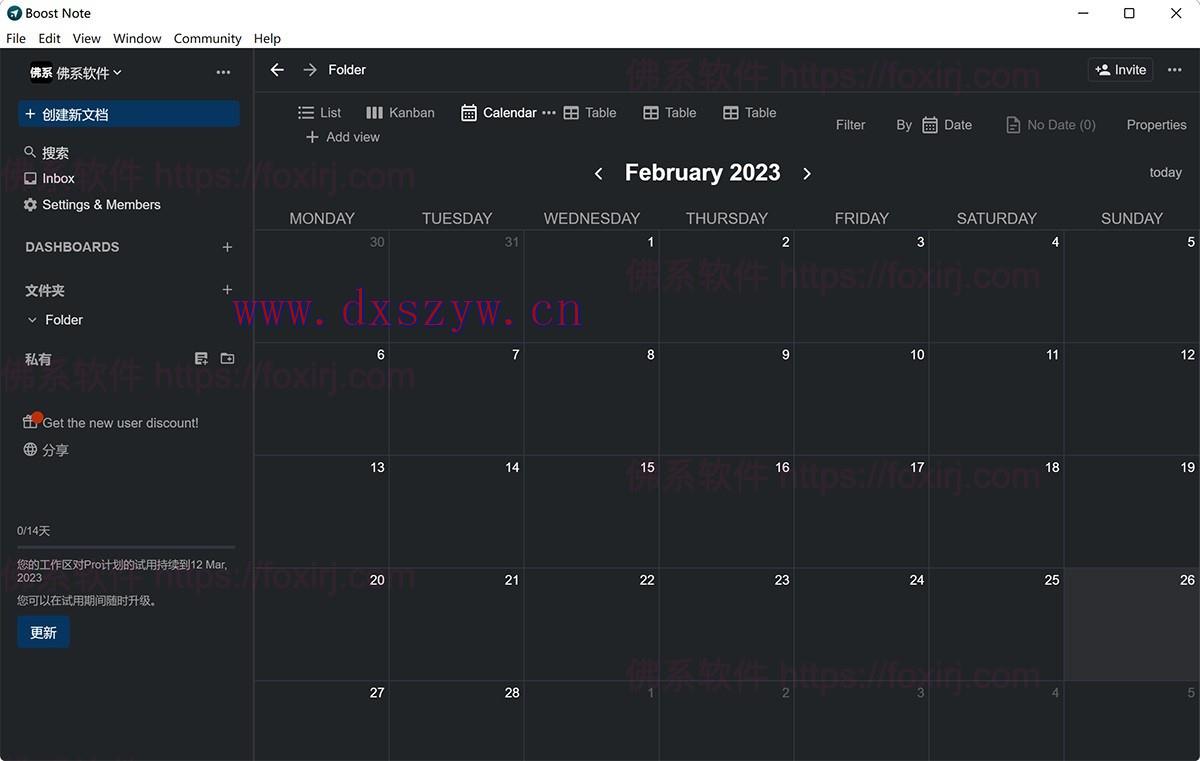
Task: Click the 更新 upgrade button
Action: click(43, 632)
